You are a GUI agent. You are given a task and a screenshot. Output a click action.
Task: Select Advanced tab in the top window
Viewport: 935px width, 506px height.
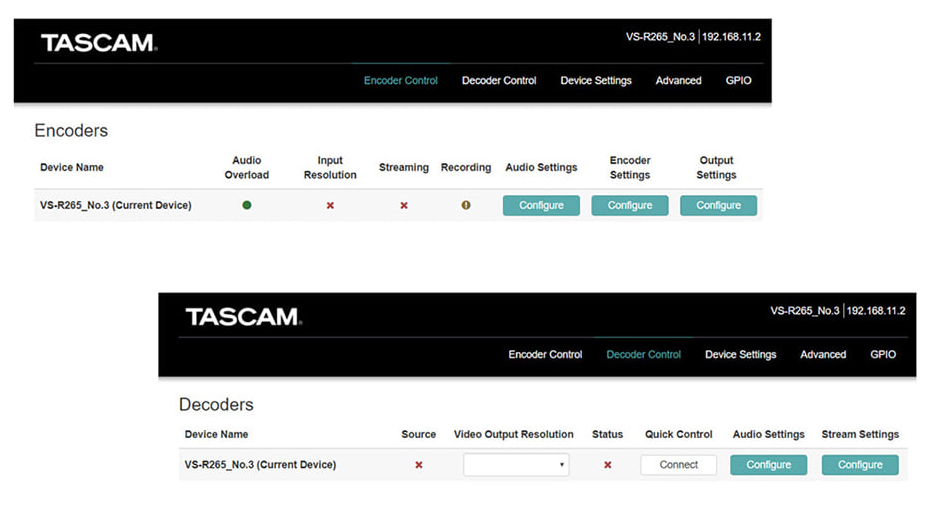[x=679, y=80]
